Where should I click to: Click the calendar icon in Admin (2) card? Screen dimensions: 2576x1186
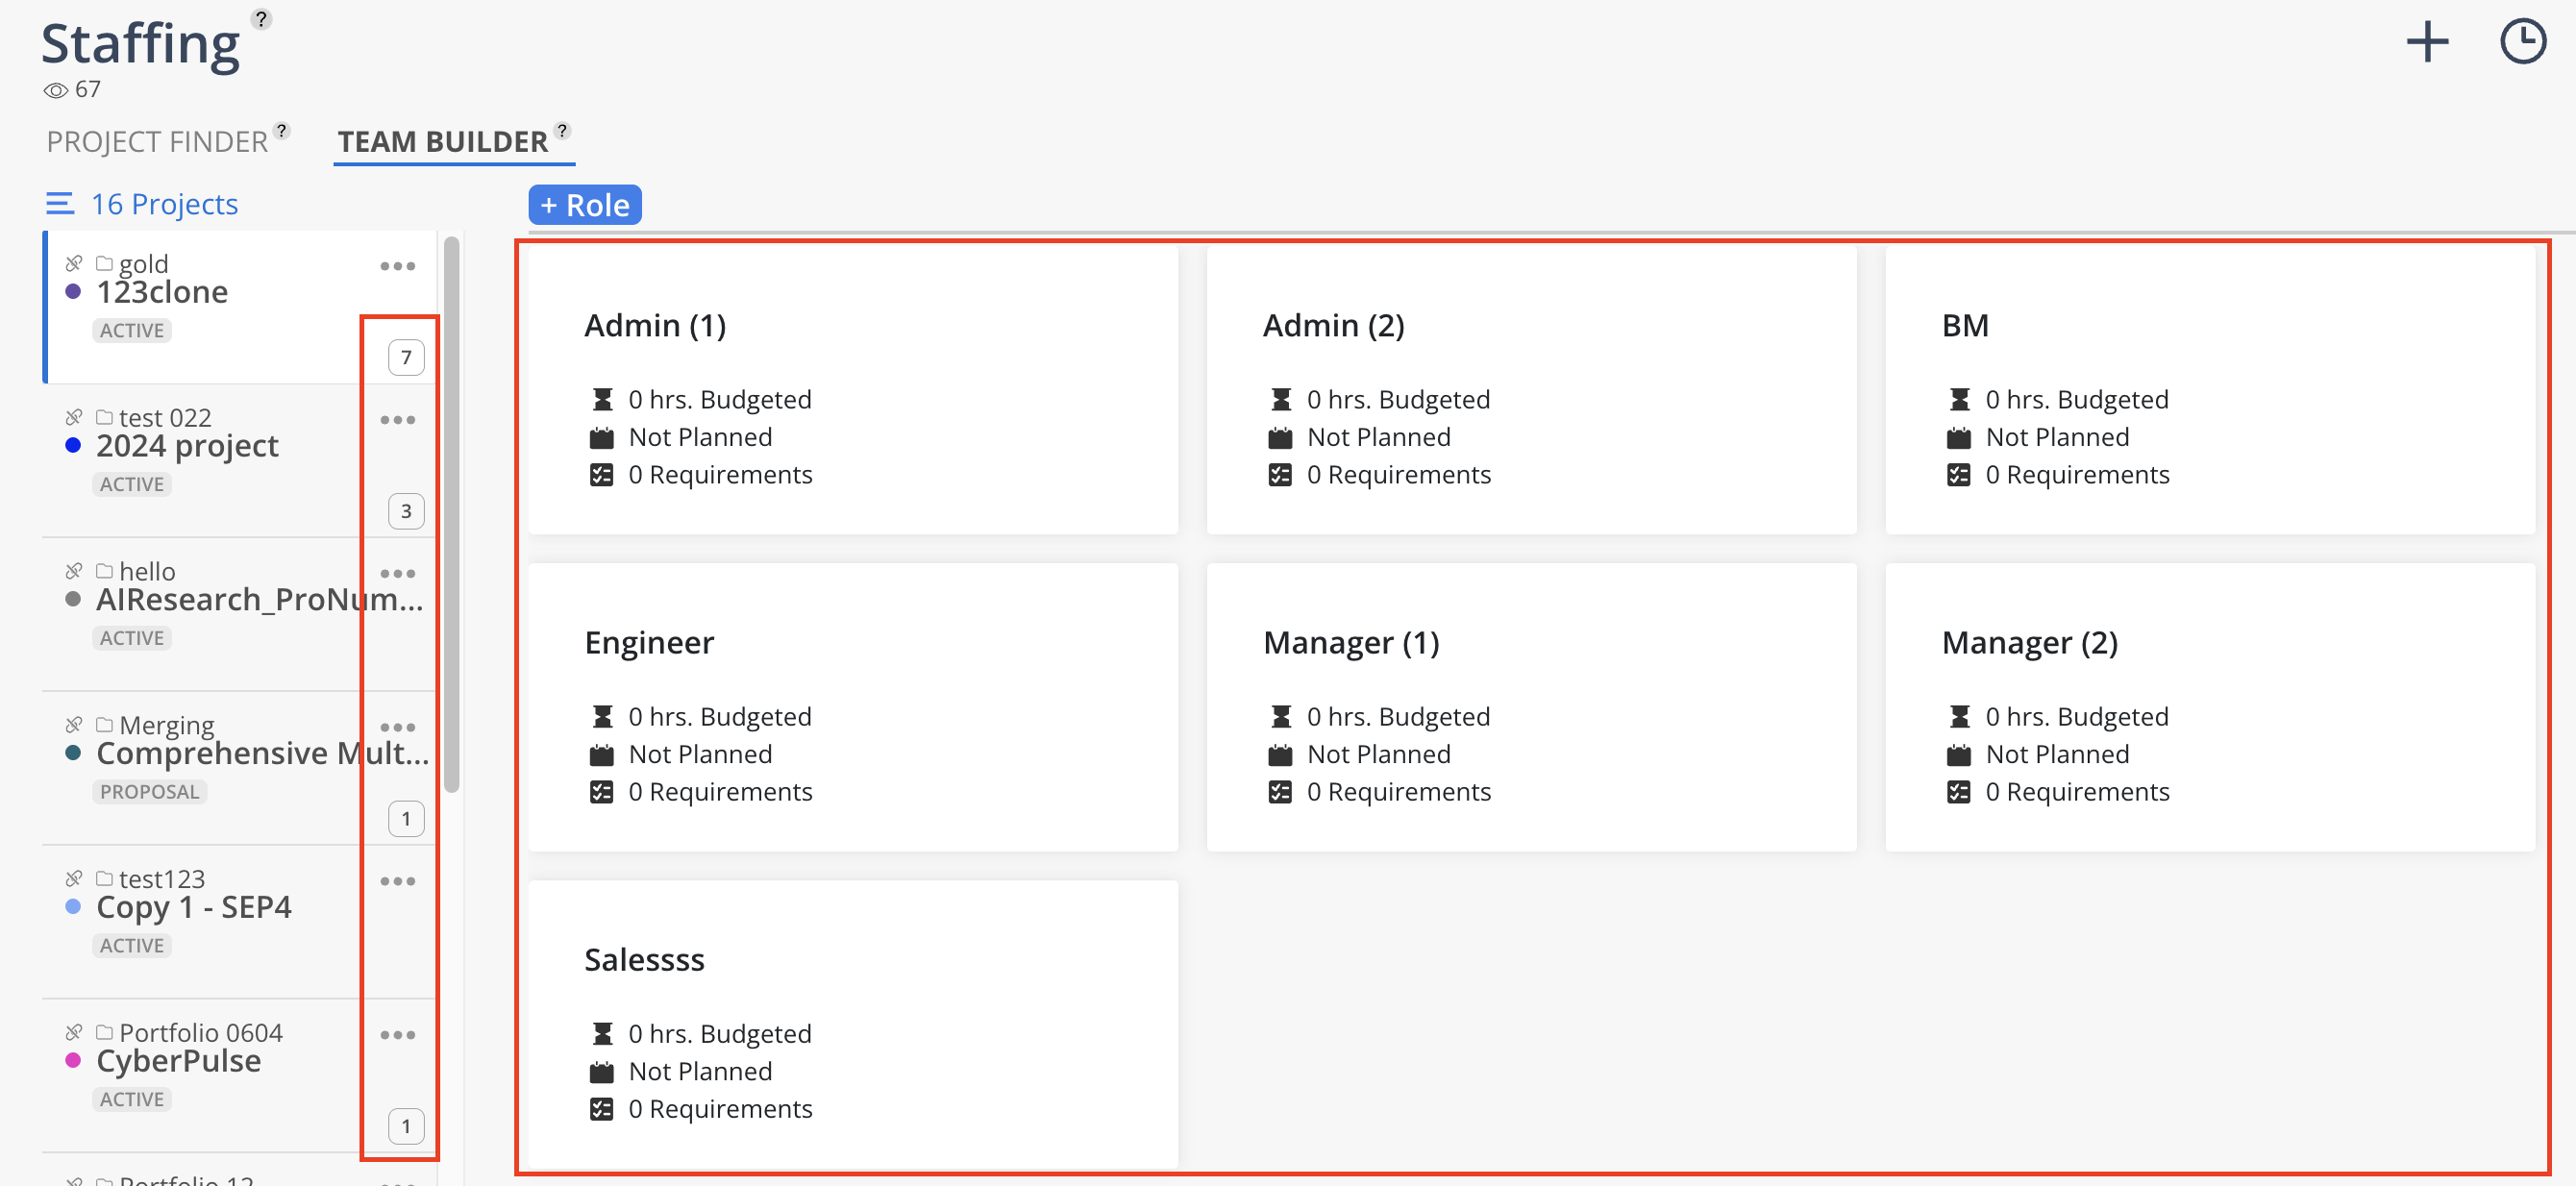point(1281,438)
